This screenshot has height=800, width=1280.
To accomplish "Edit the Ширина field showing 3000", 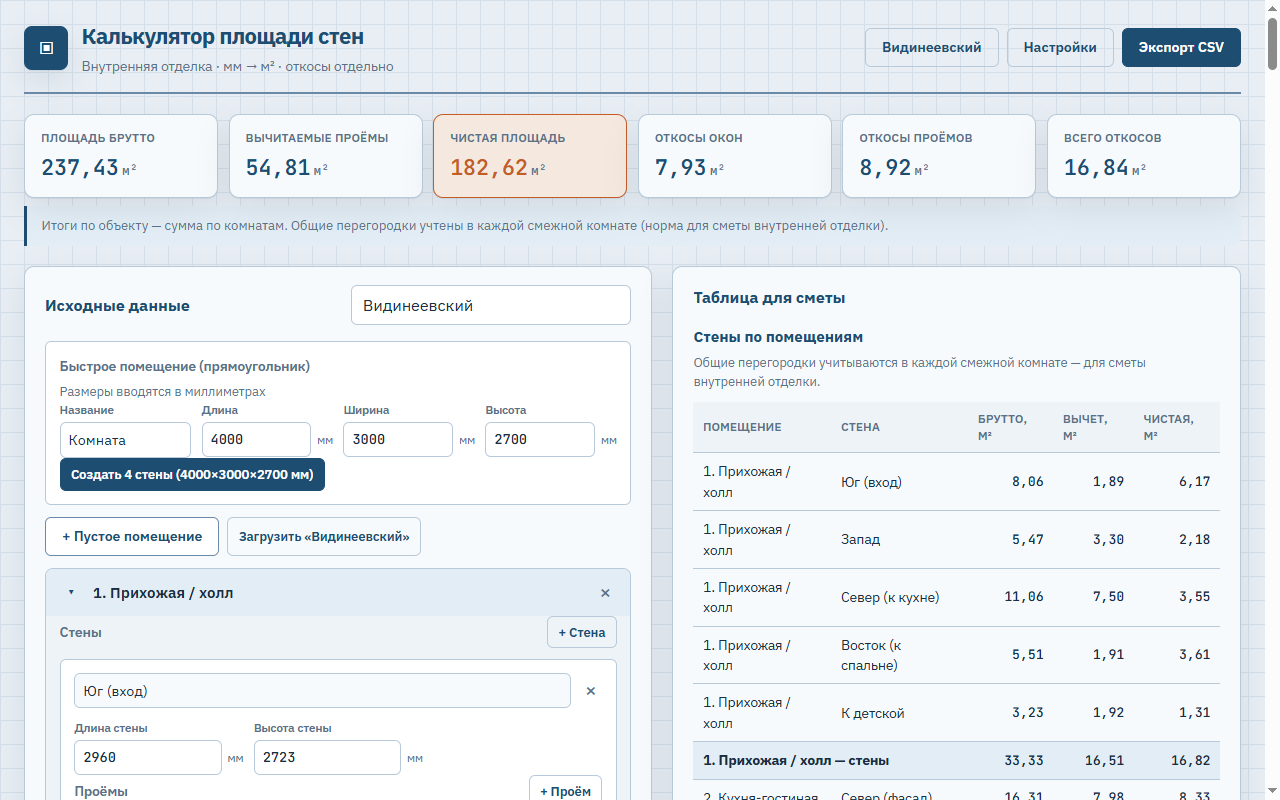I will click(x=398, y=439).
